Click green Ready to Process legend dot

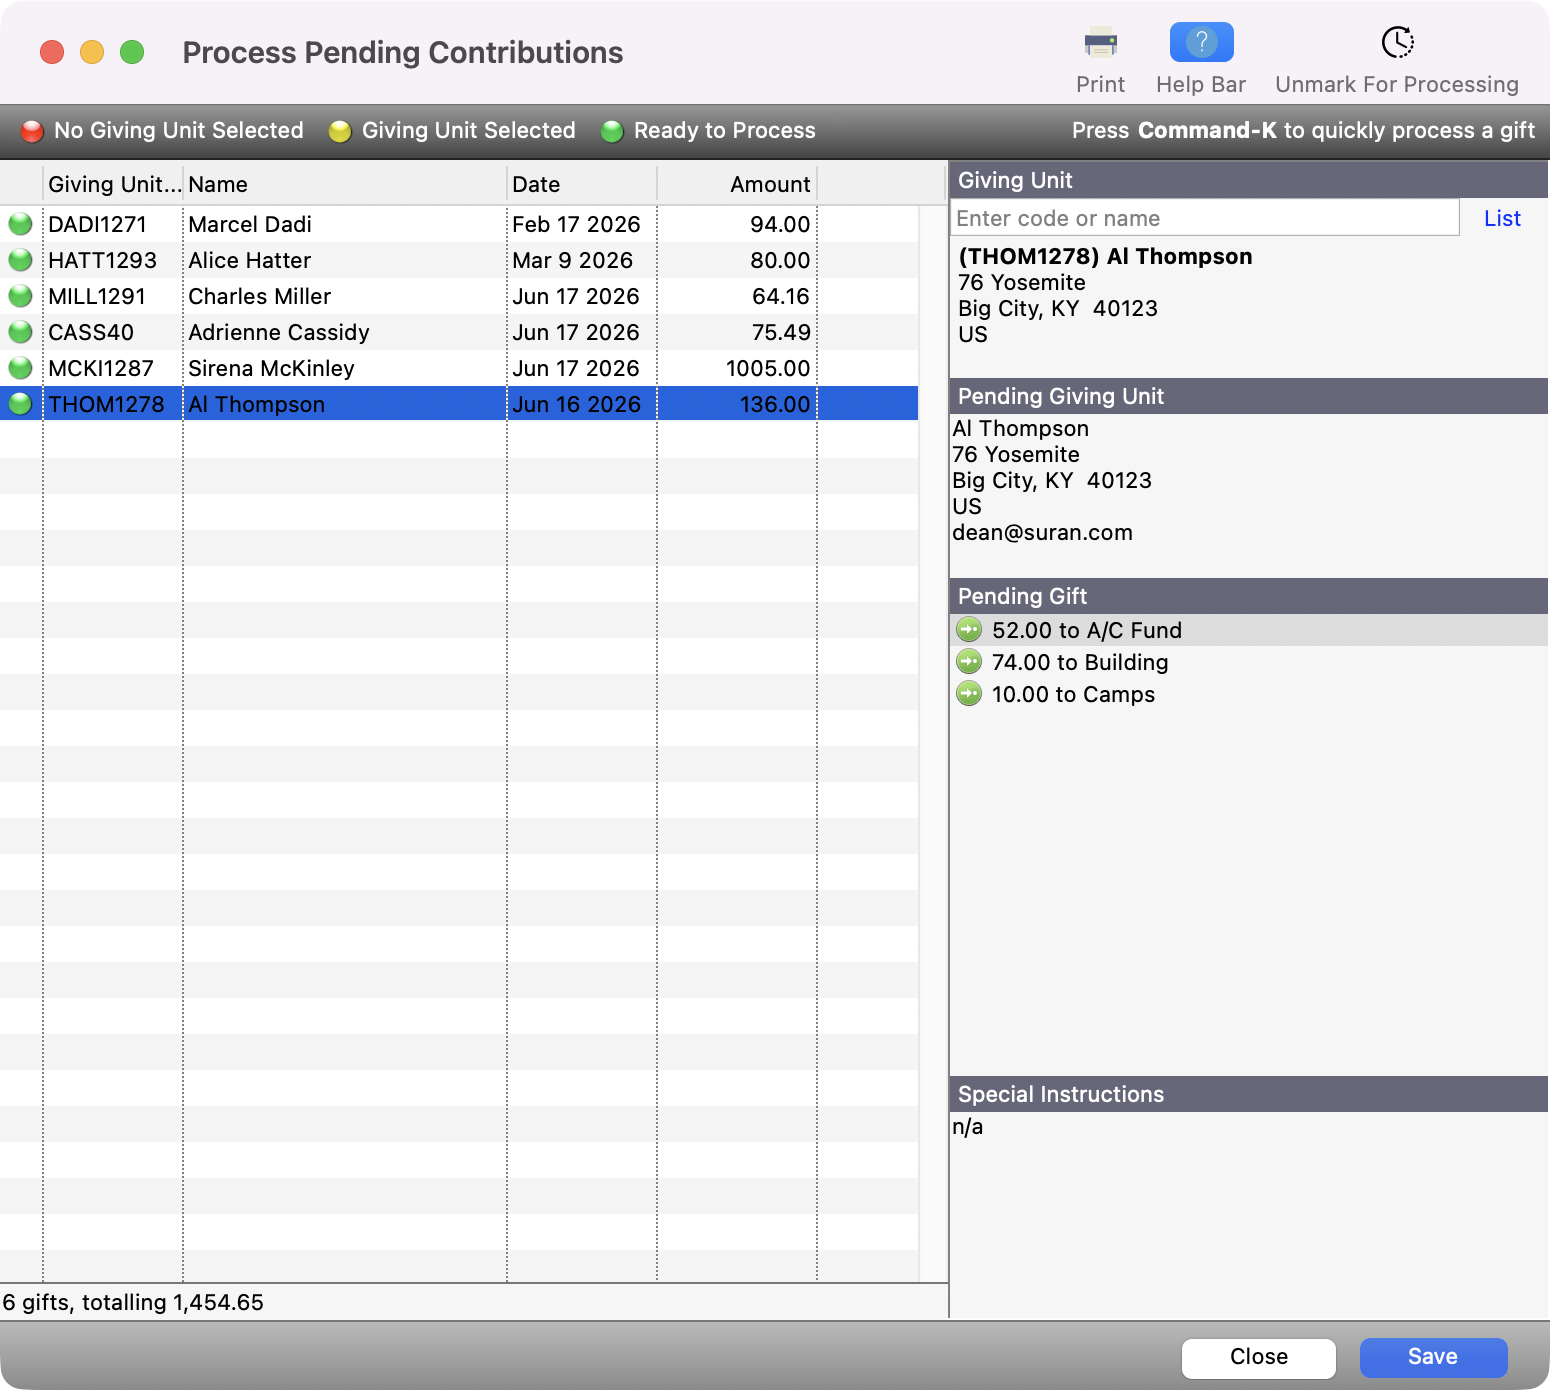pyautogui.click(x=612, y=131)
